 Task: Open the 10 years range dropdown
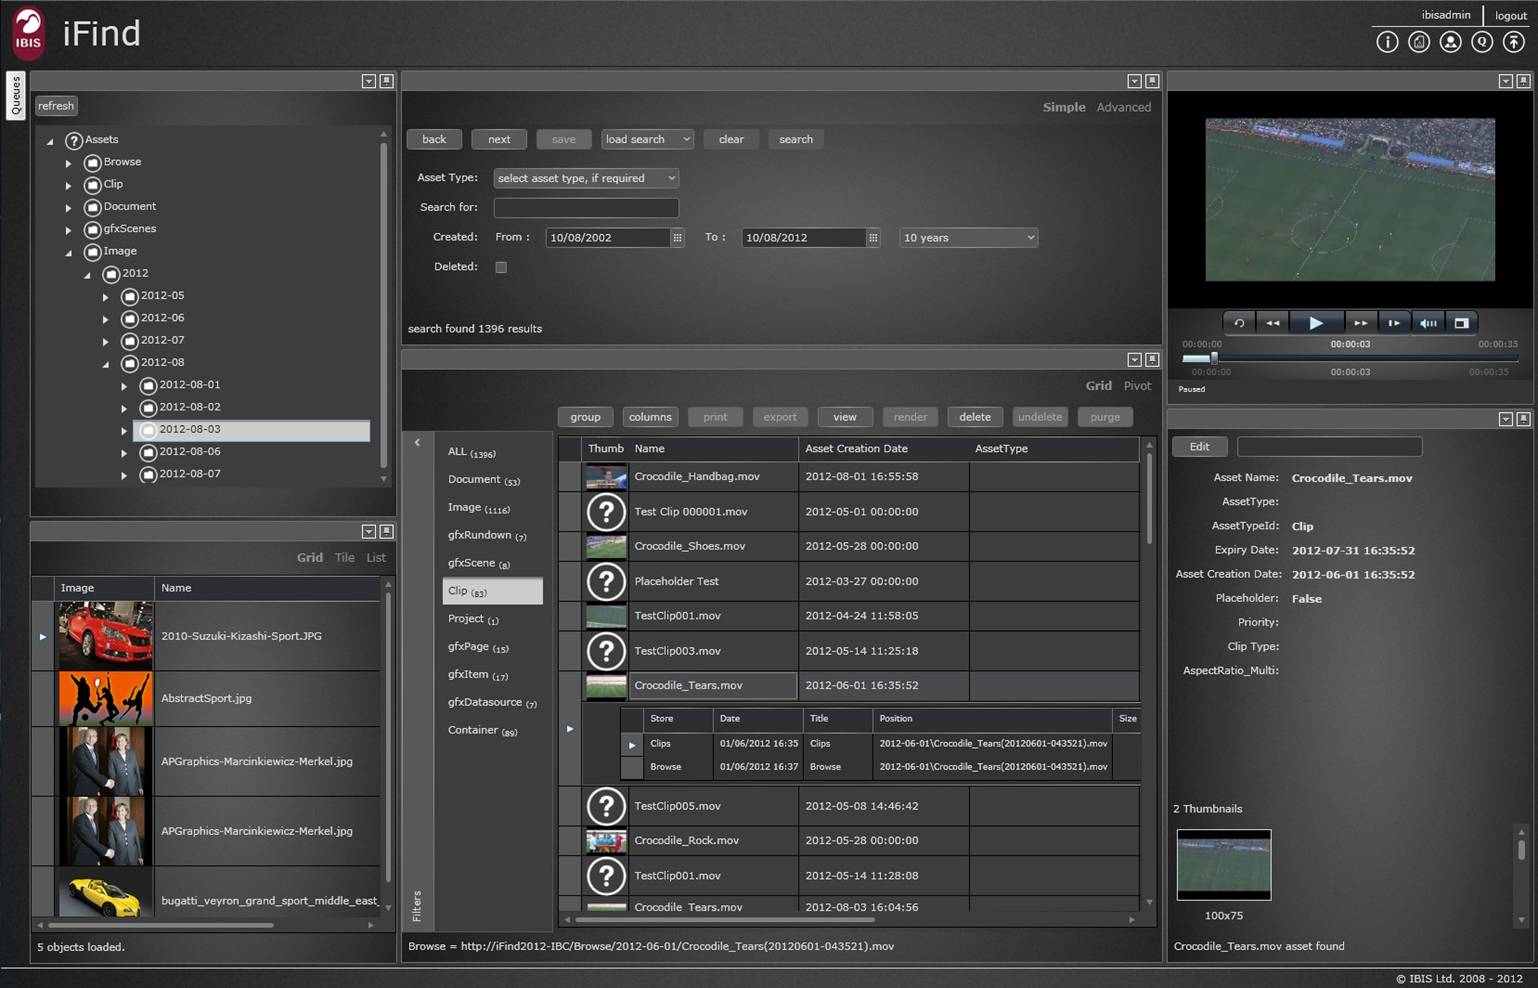[968, 238]
